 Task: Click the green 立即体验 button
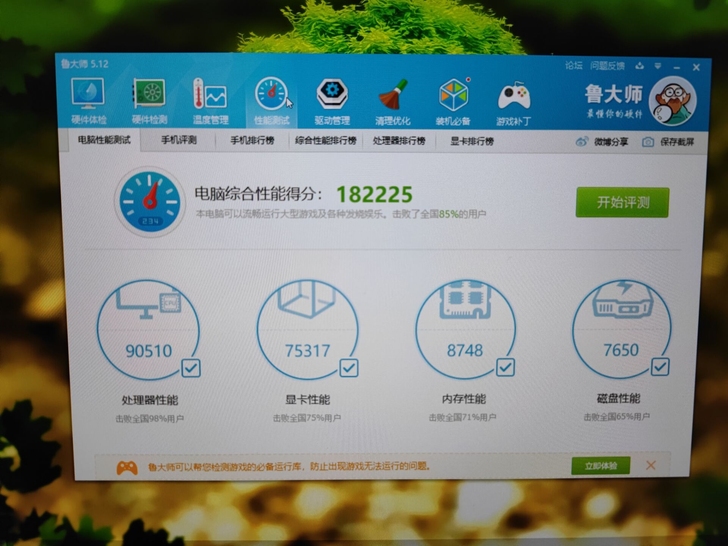click(601, 466)
